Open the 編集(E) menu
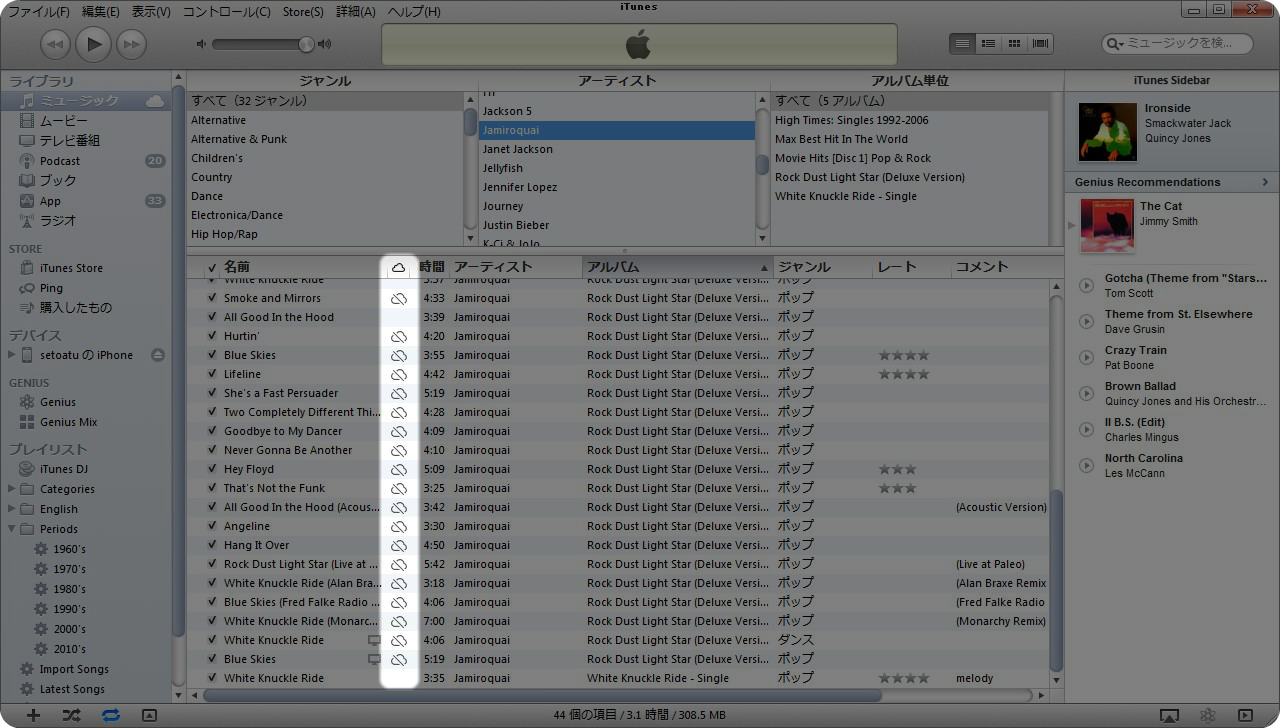Image resolution: width=1280 pixels, height=728 pixels. [x=100, y=12]
